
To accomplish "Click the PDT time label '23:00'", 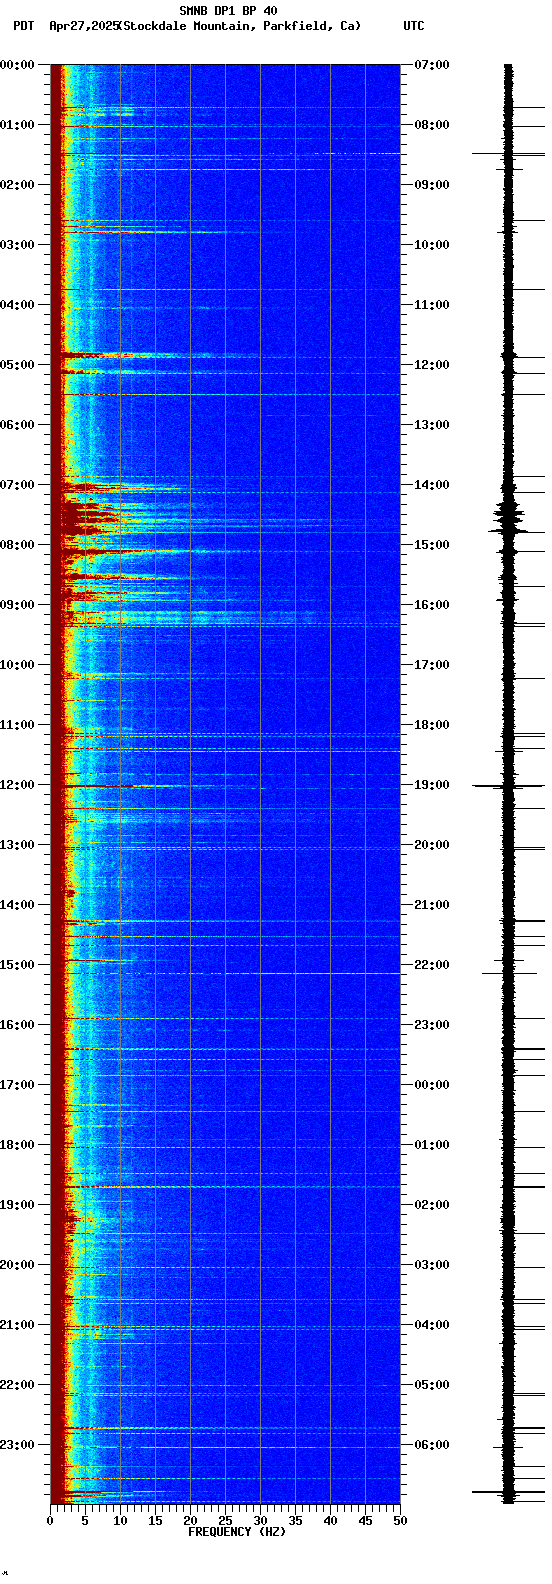I will (x=17, y=1445).
